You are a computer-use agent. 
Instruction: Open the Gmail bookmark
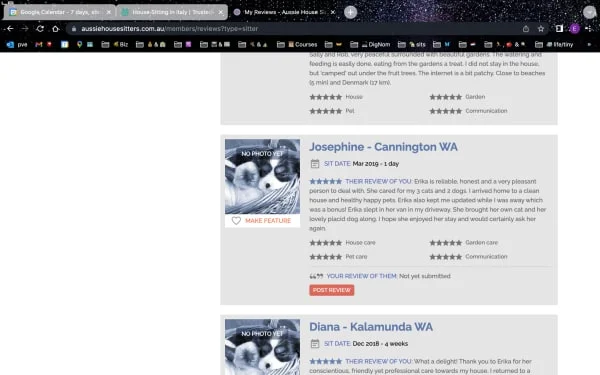(39, 44)
